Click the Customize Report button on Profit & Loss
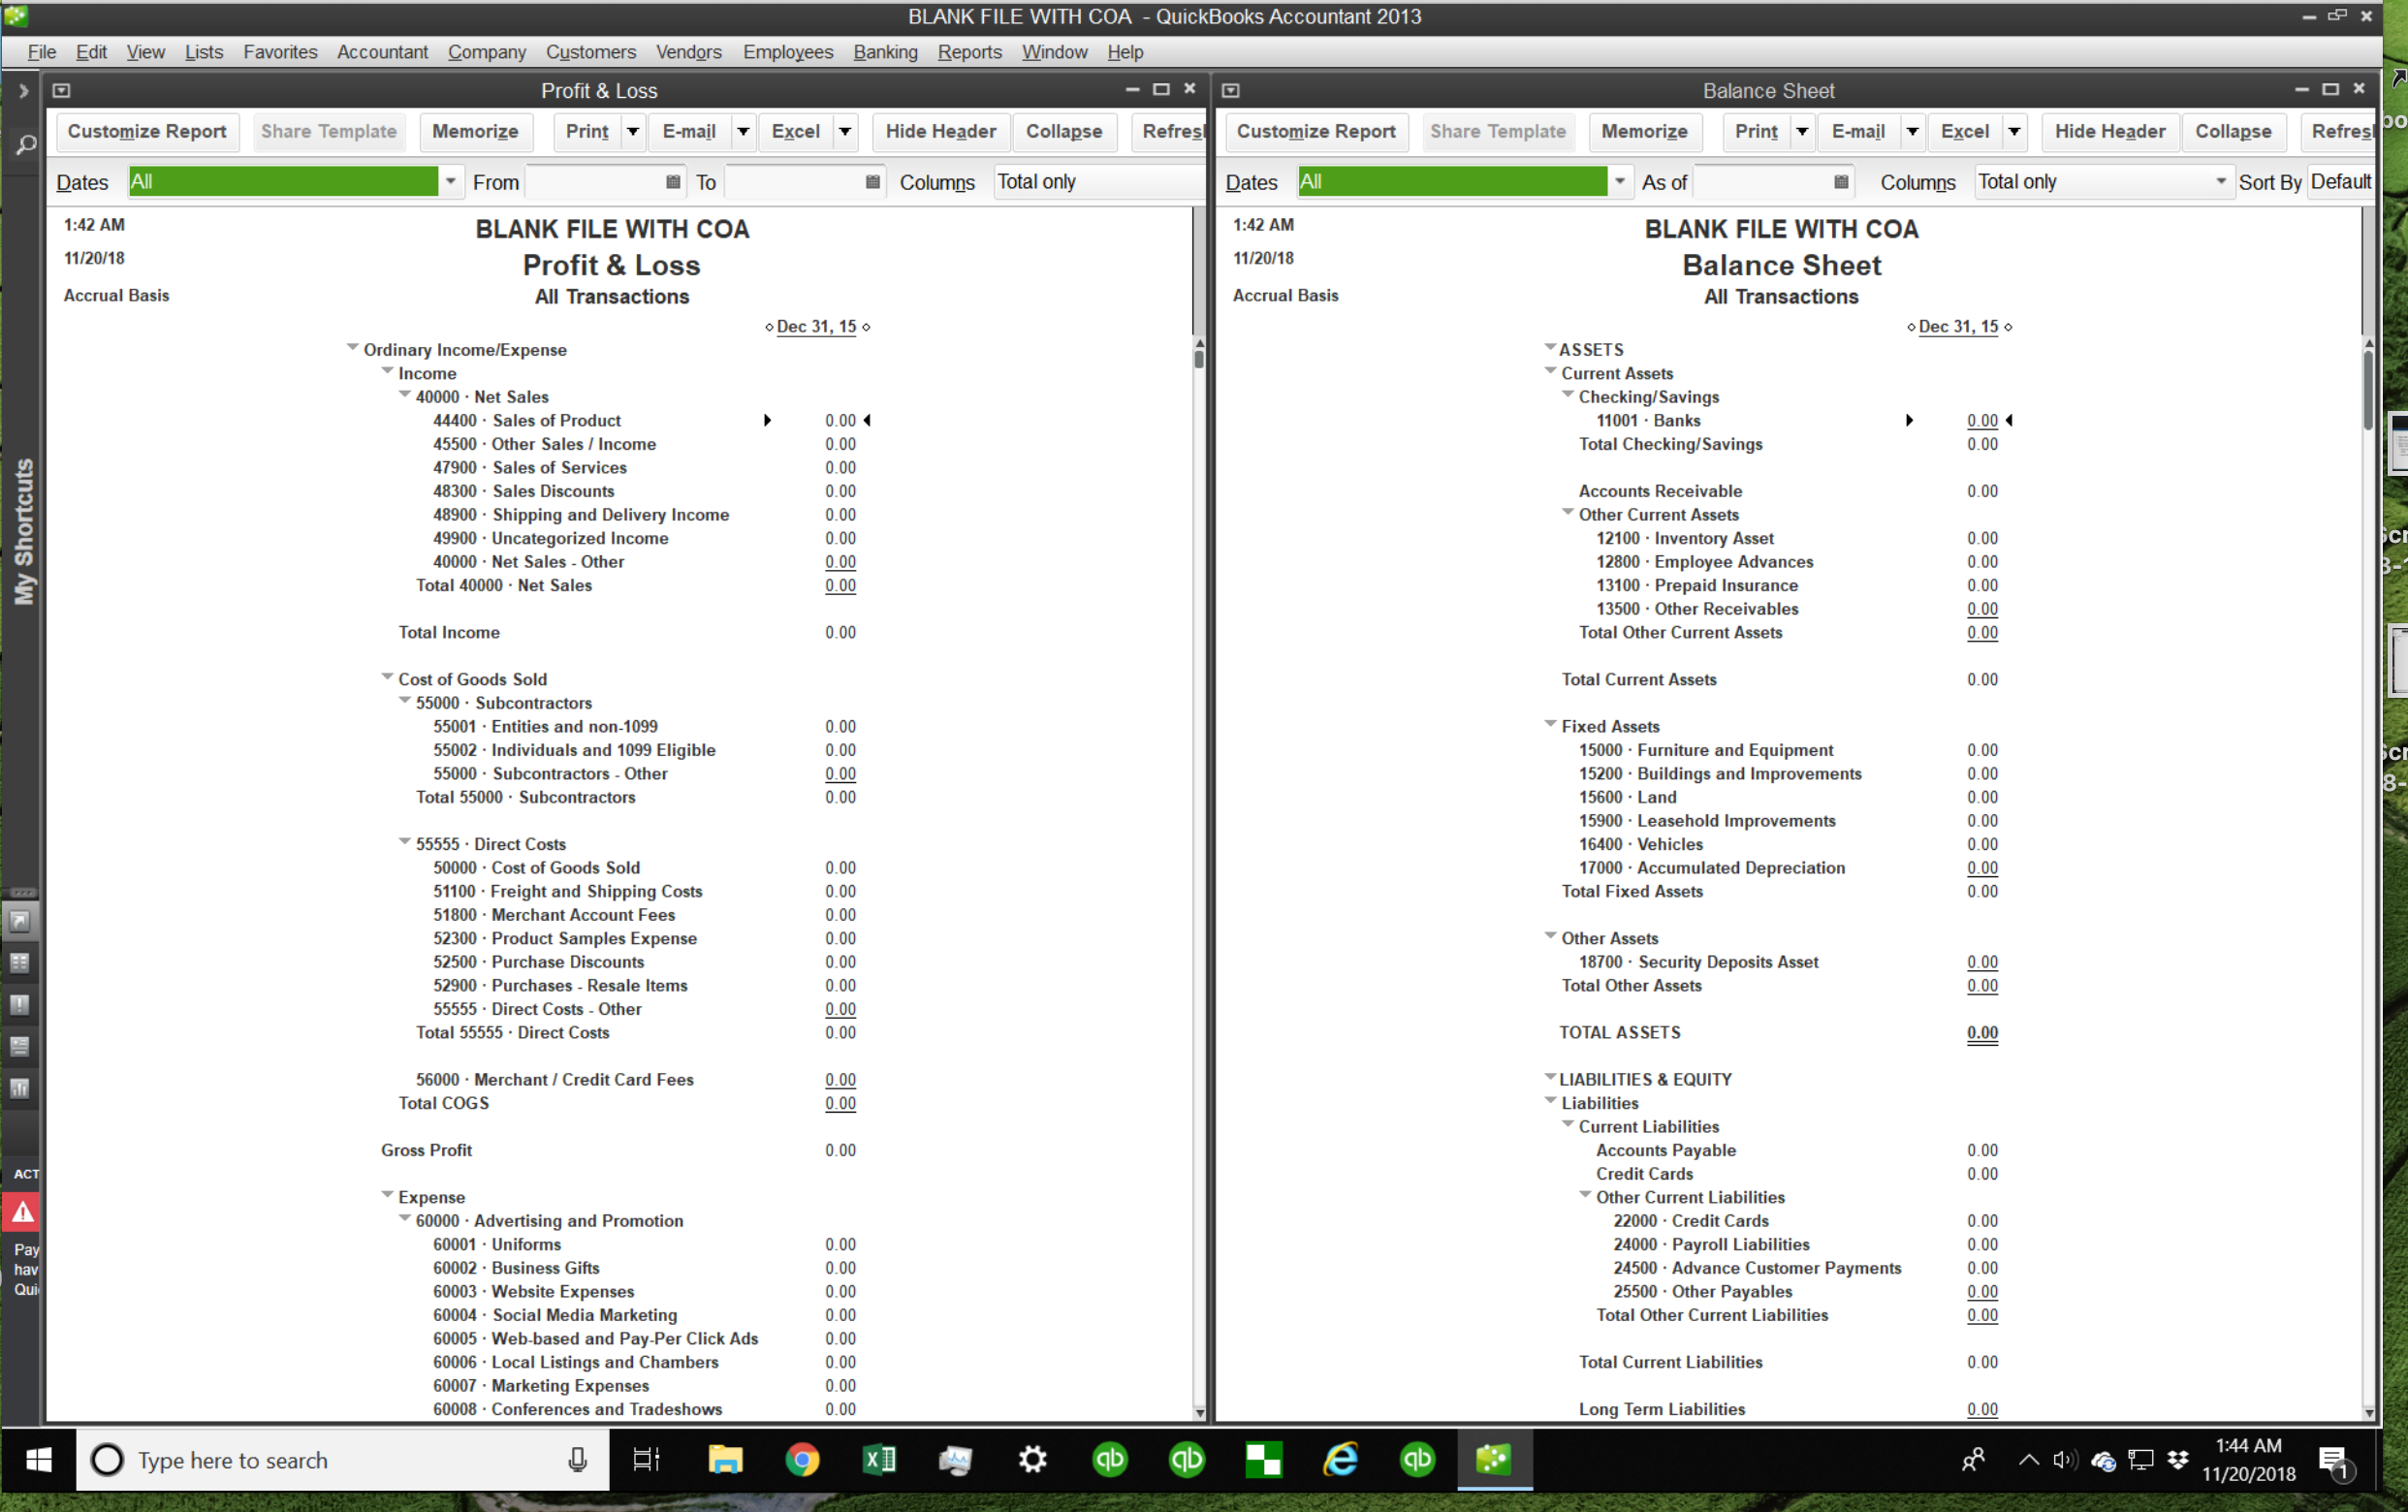The image size is (2408, 1512). click(x=146, y=131)
